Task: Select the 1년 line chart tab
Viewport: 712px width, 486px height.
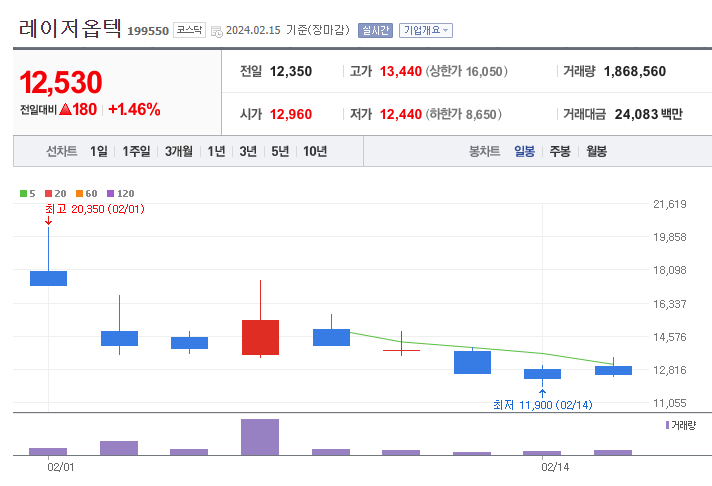Action: pos(216,151)
